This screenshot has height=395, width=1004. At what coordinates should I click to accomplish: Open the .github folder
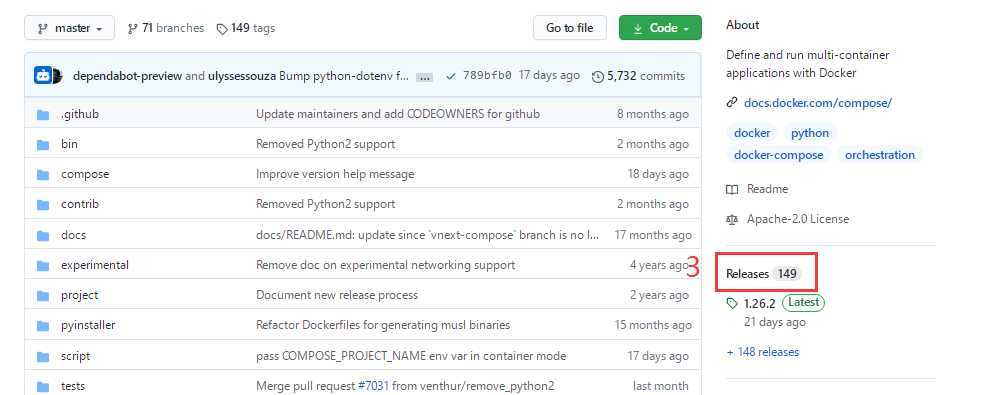80,114
